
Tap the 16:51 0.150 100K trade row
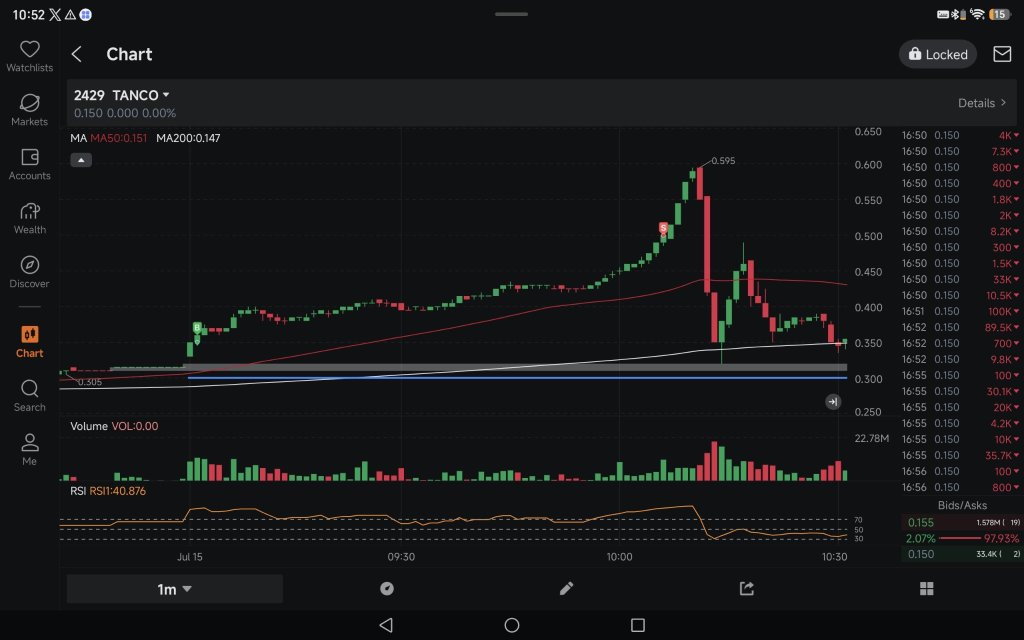(960, 312)
